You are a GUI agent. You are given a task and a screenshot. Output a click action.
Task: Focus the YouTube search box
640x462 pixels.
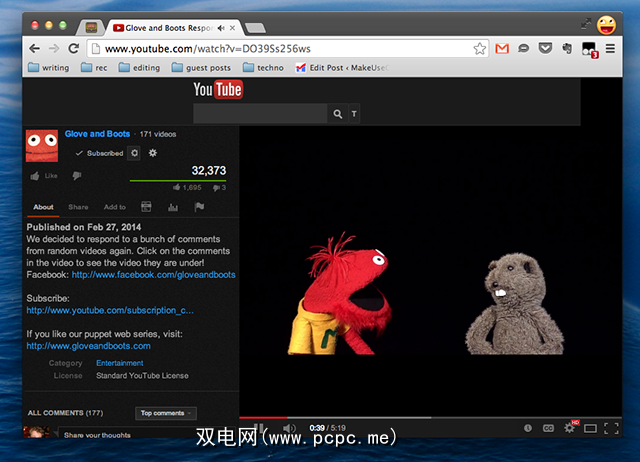[260, 113]
